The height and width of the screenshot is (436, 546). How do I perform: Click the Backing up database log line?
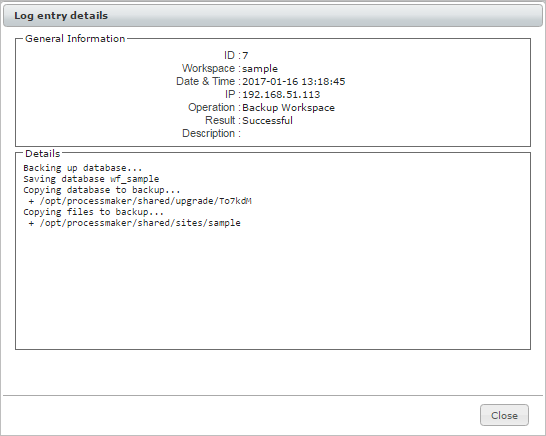point(83,168)
